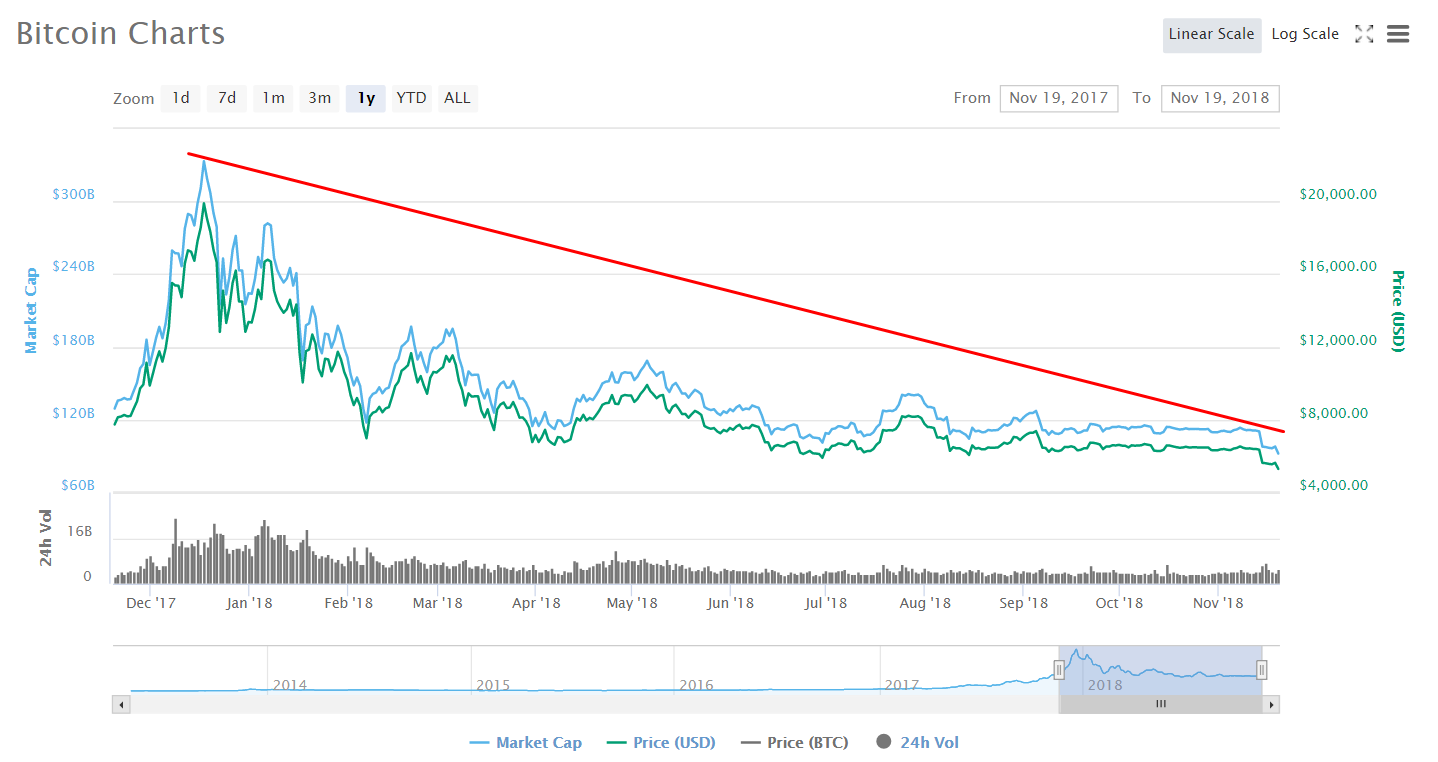Open the chart hamburger menu

1398,34
